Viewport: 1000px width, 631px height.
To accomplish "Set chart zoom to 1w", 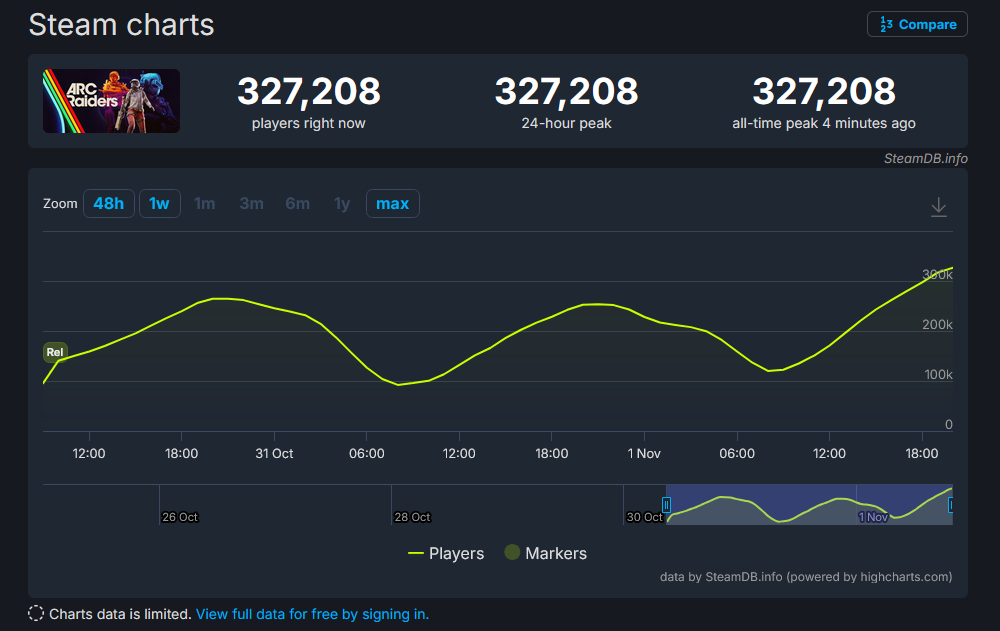I will pos(159,204).
